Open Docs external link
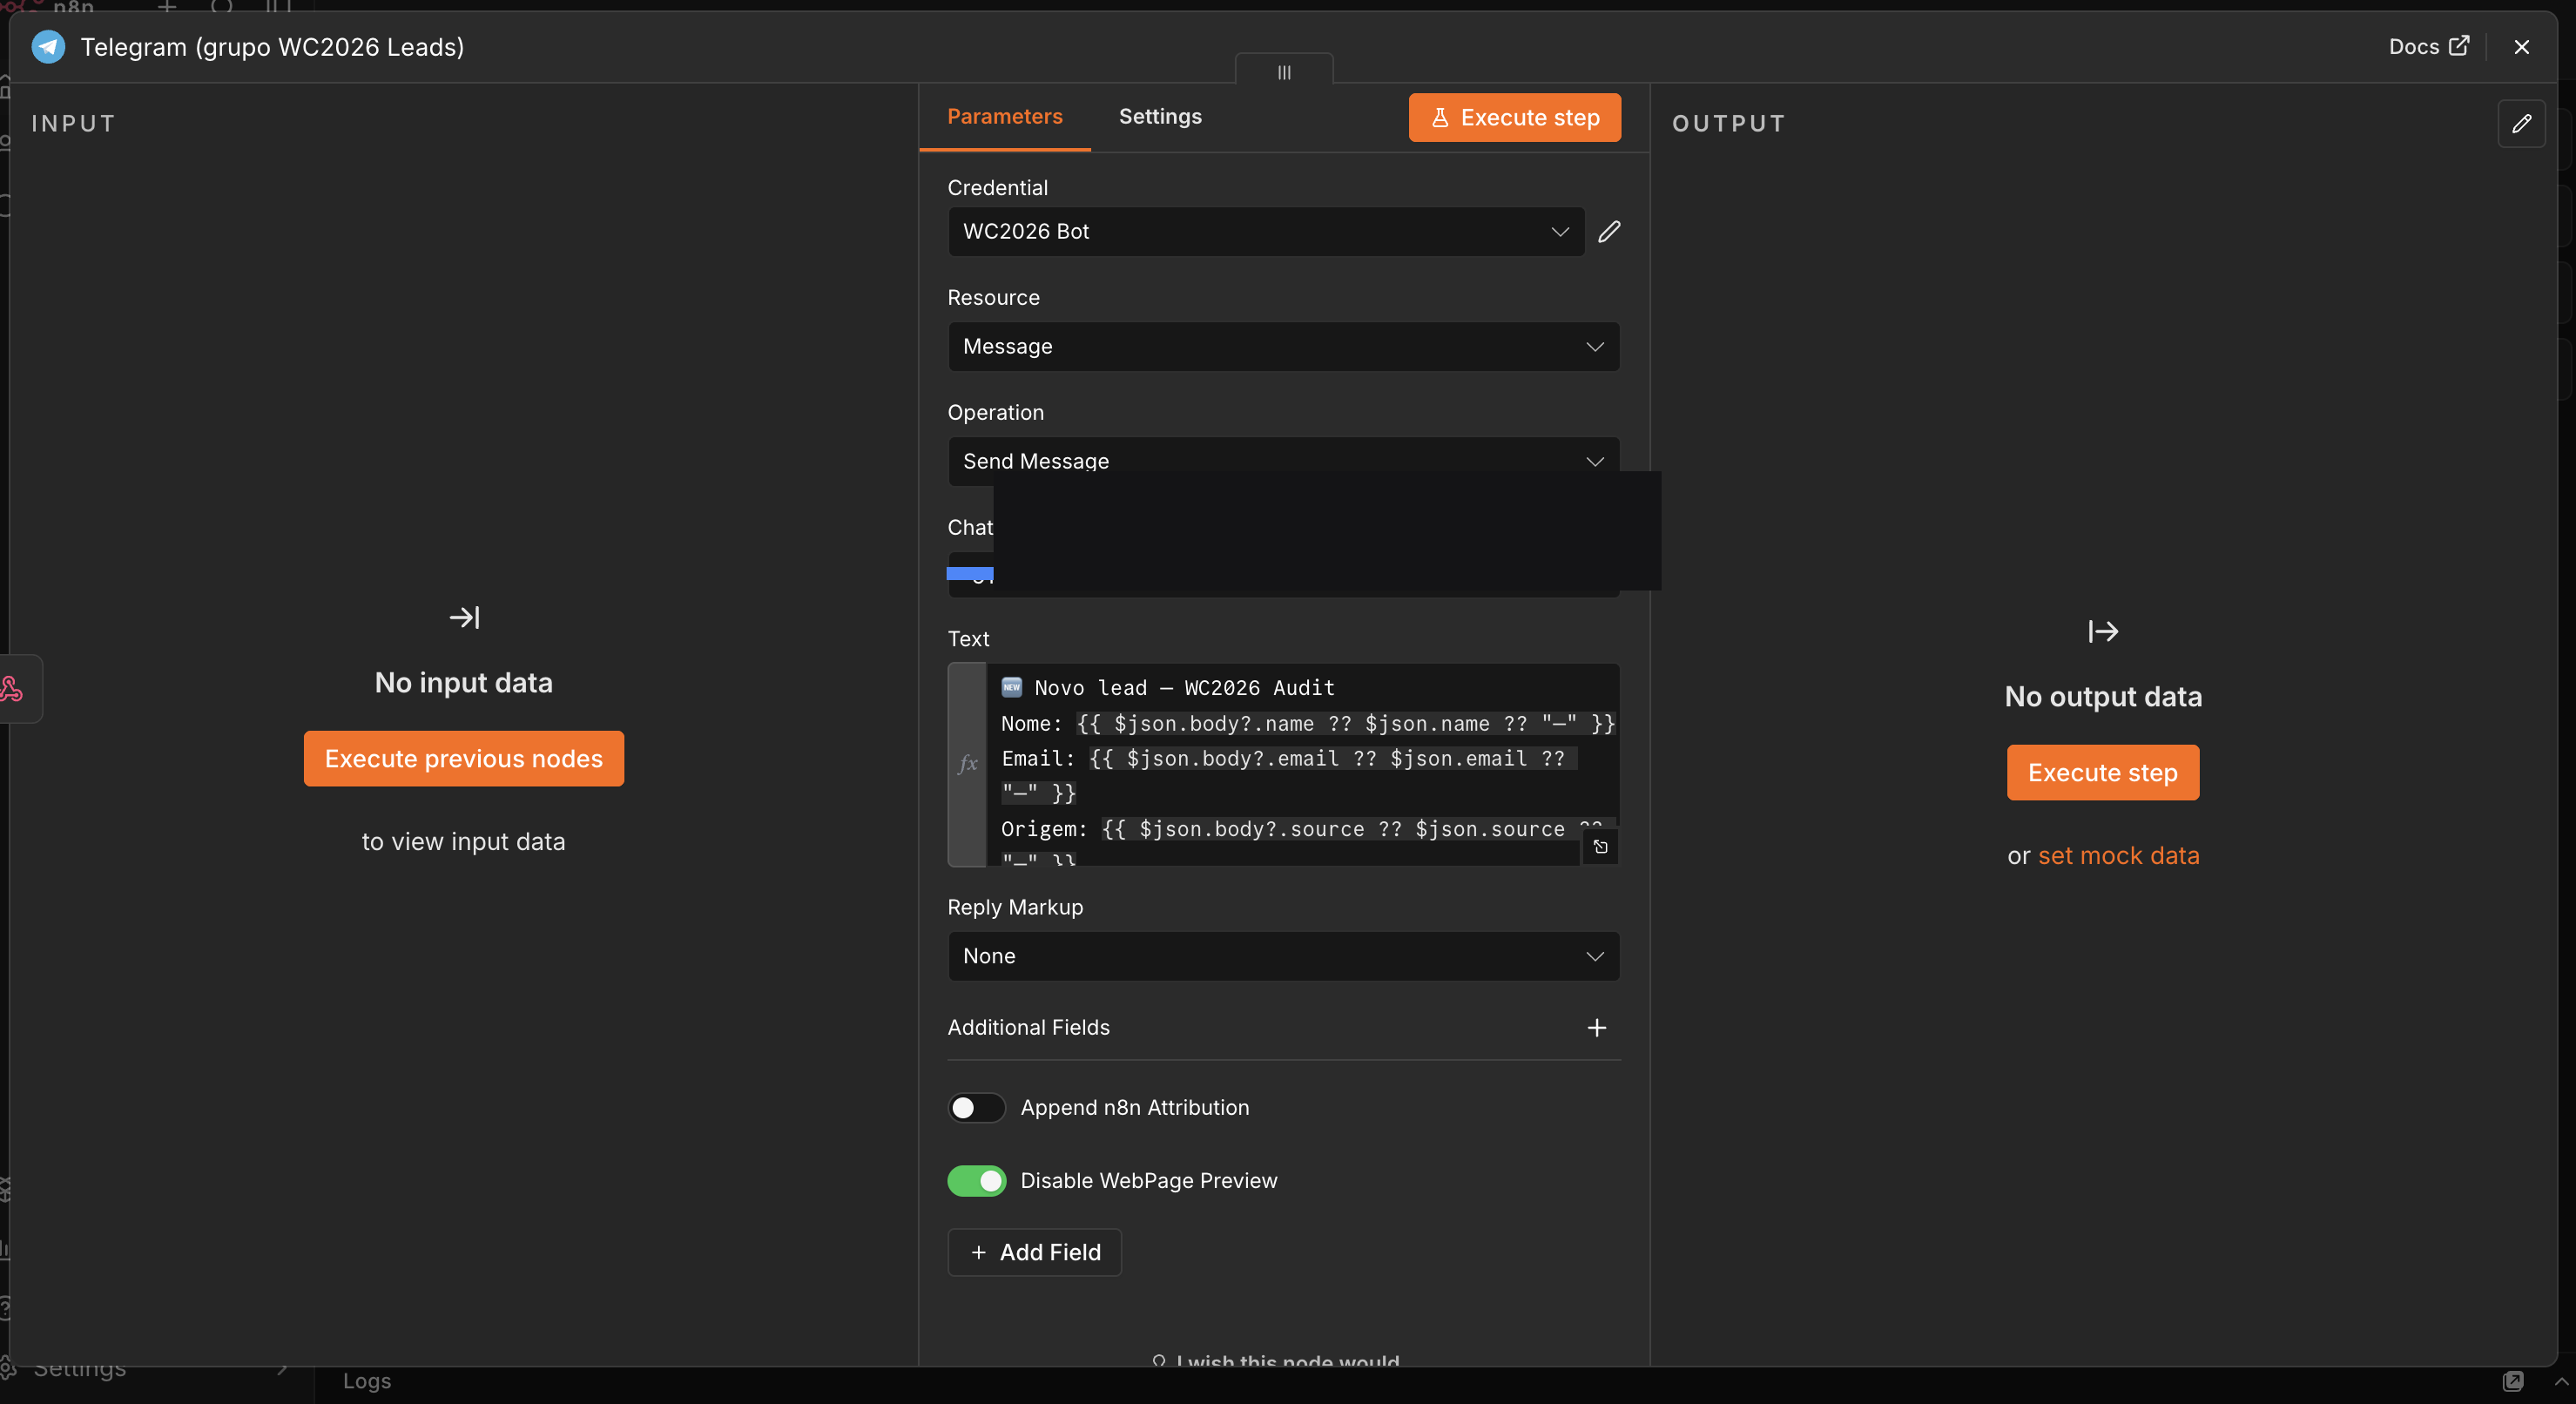The height and width of the screenshot is (1404, 2576). tap(2428, 47)
